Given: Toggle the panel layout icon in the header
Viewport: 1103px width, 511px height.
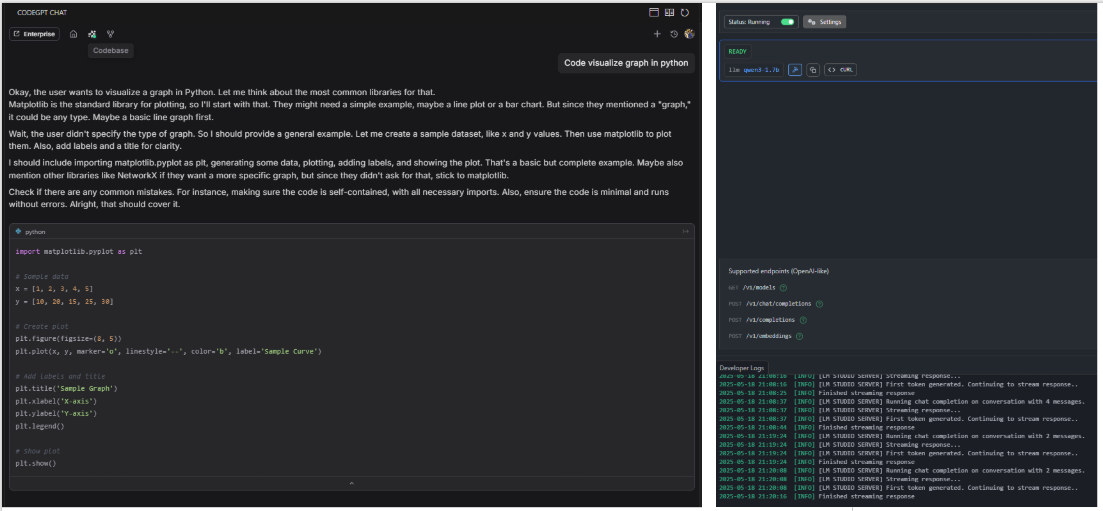Looking at the screenshot, I should click(654, 13).
